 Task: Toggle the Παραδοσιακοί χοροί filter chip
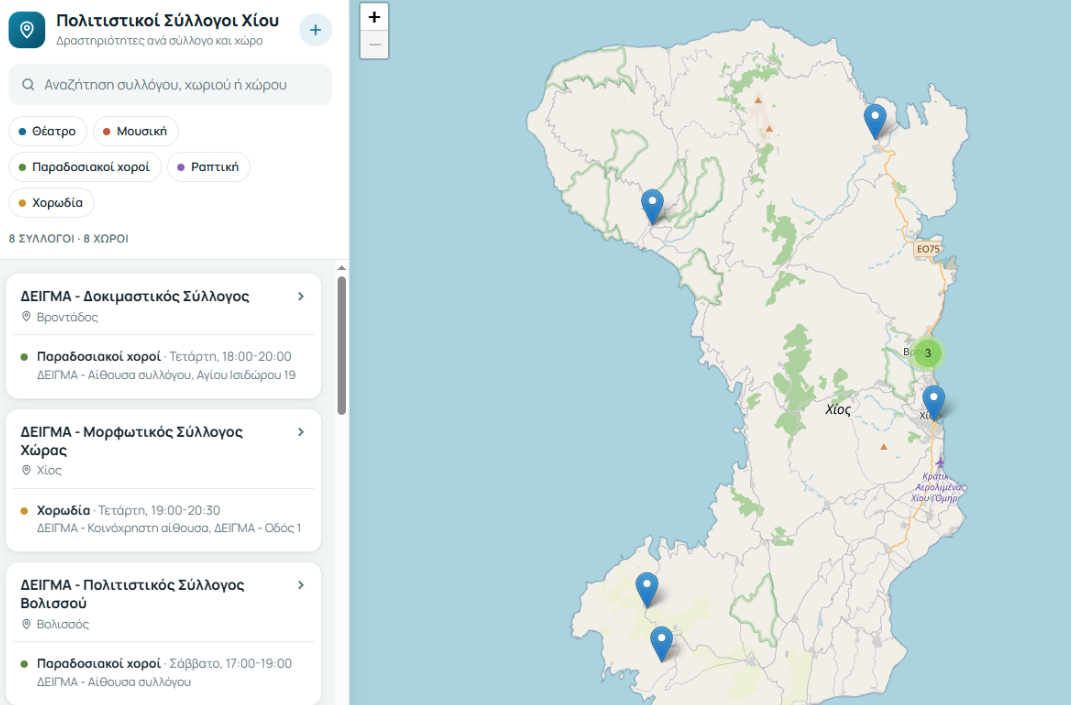pyautogui.click(x=85, y=167)
